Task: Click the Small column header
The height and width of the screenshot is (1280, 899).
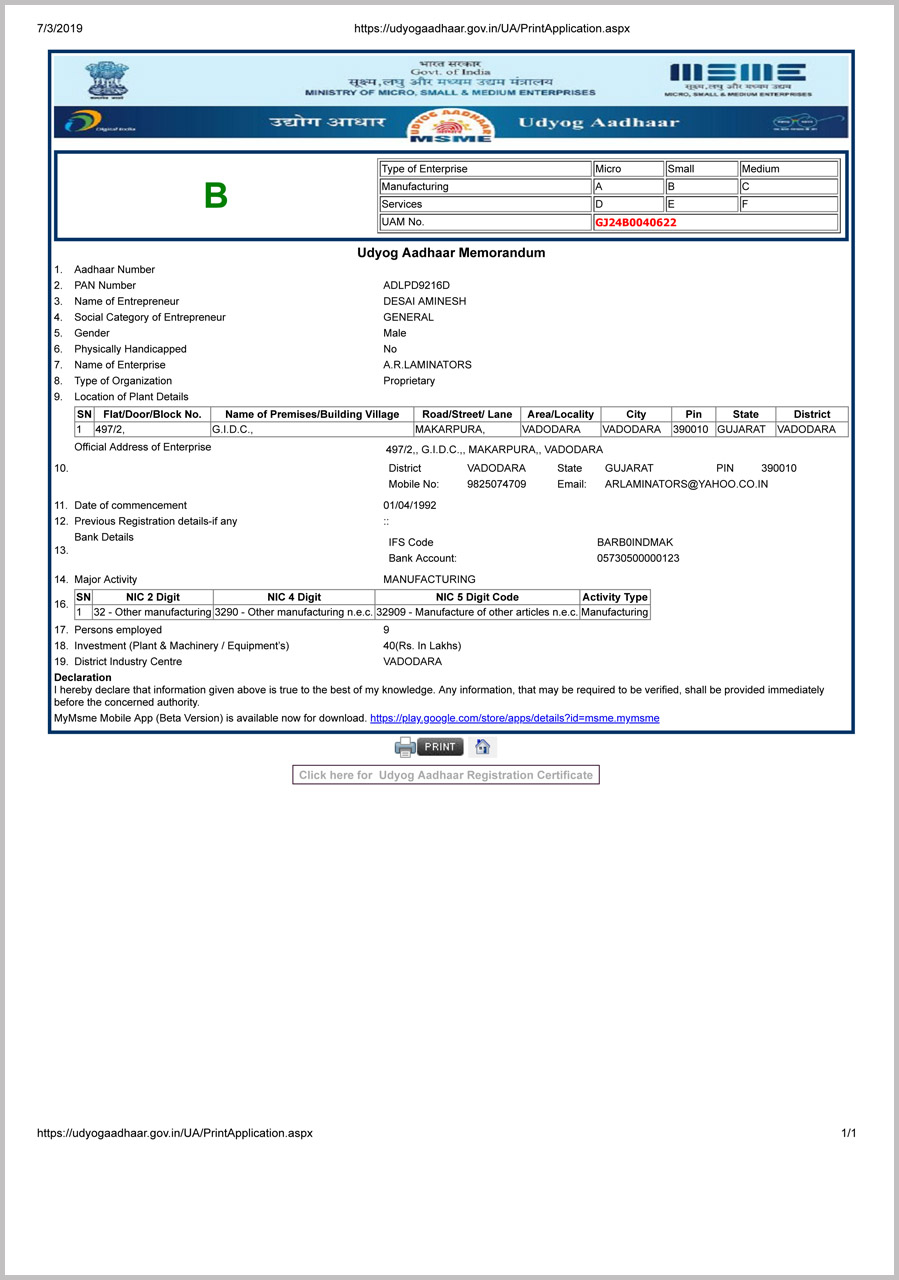Action: tap(701, 169)
